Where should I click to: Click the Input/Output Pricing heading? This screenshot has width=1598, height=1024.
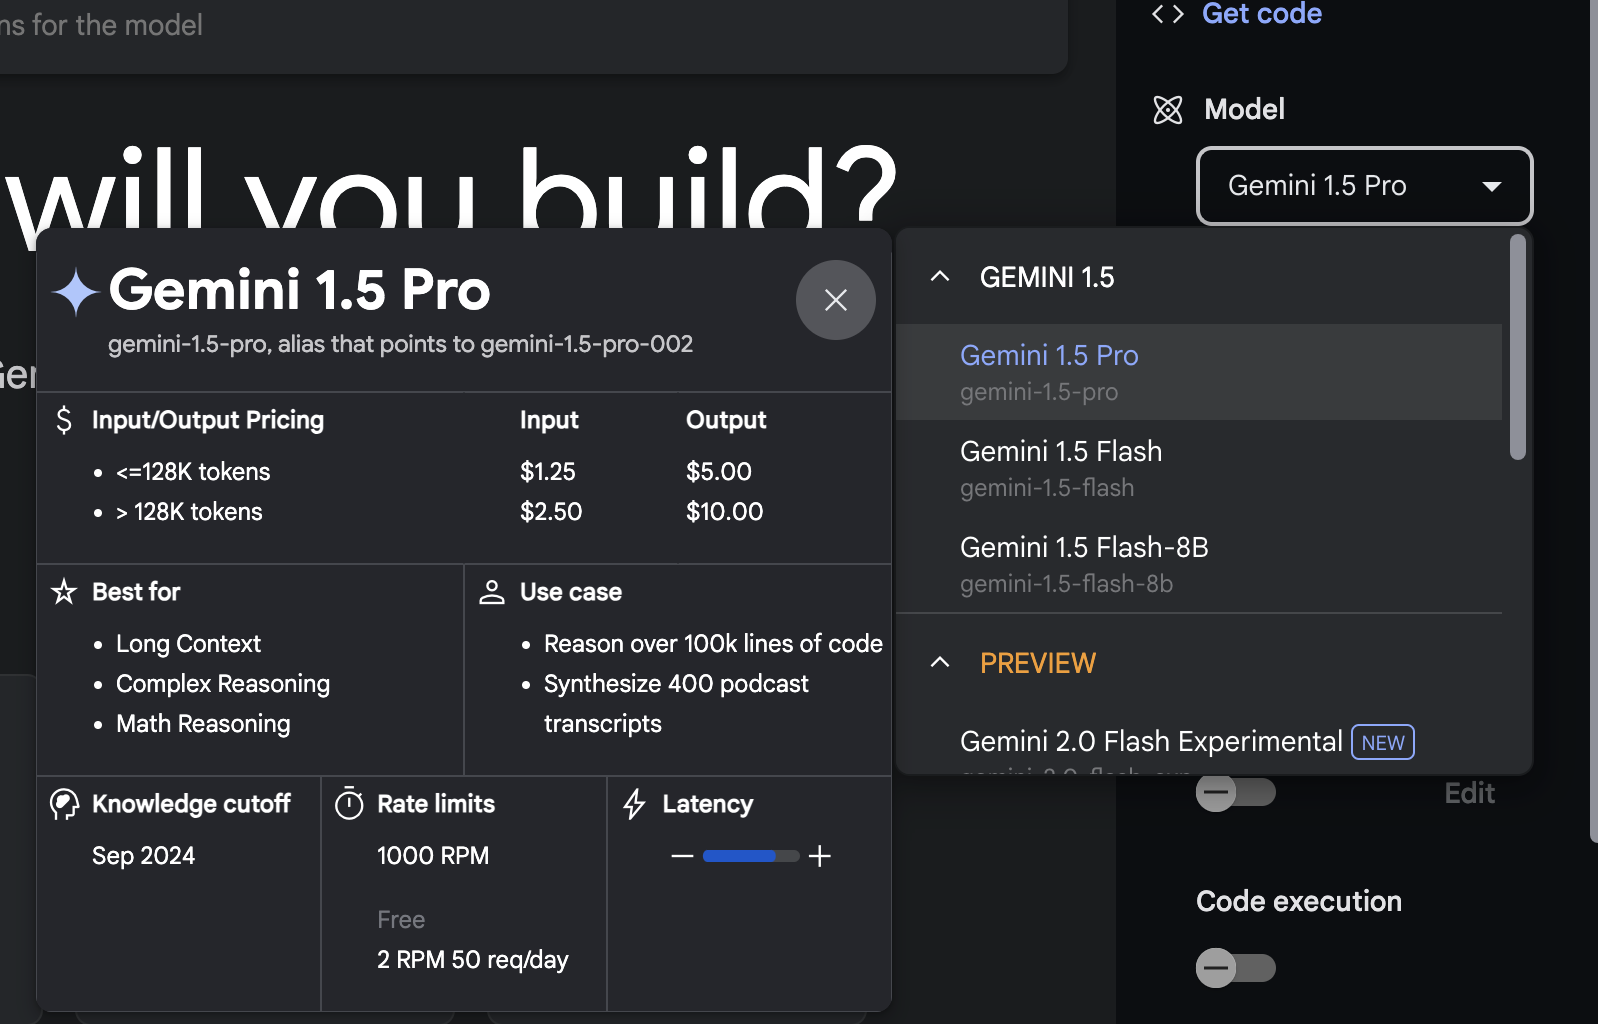tap(208, 420)
